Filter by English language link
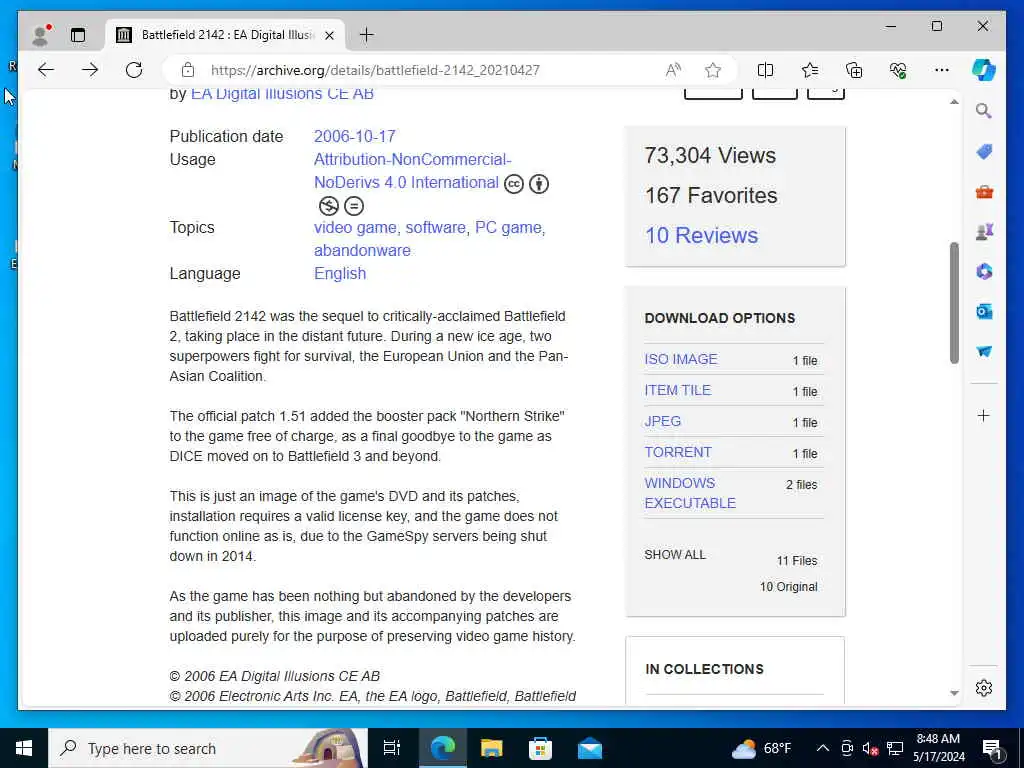 (x=340, y=274)
